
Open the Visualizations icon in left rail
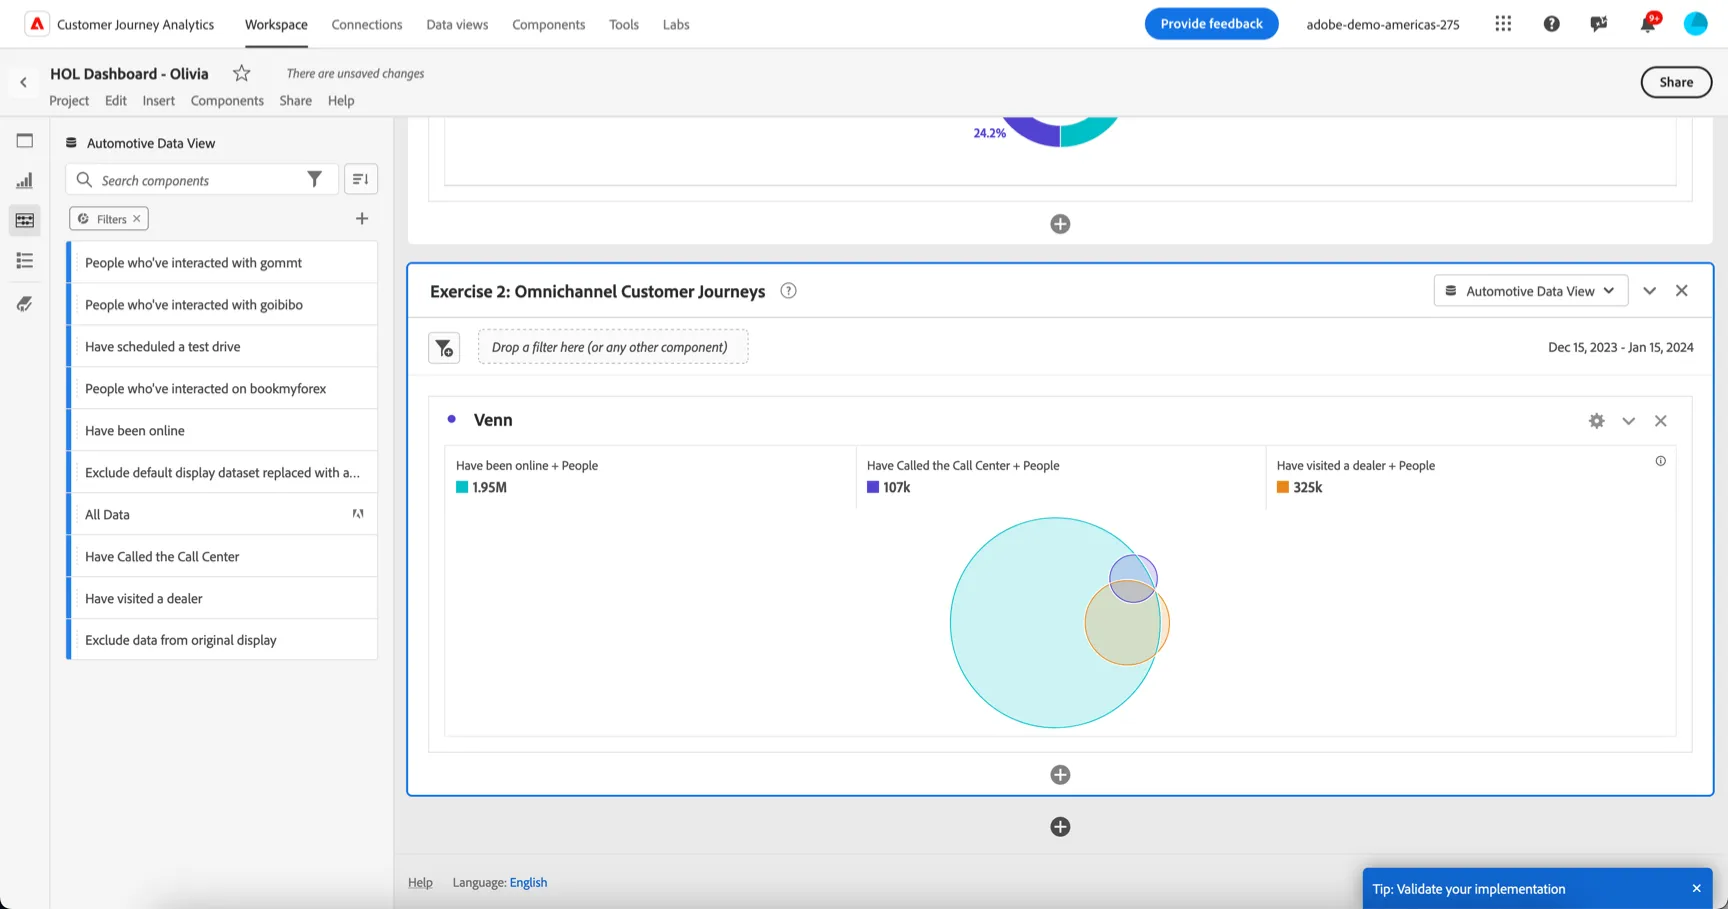(25, 181)
